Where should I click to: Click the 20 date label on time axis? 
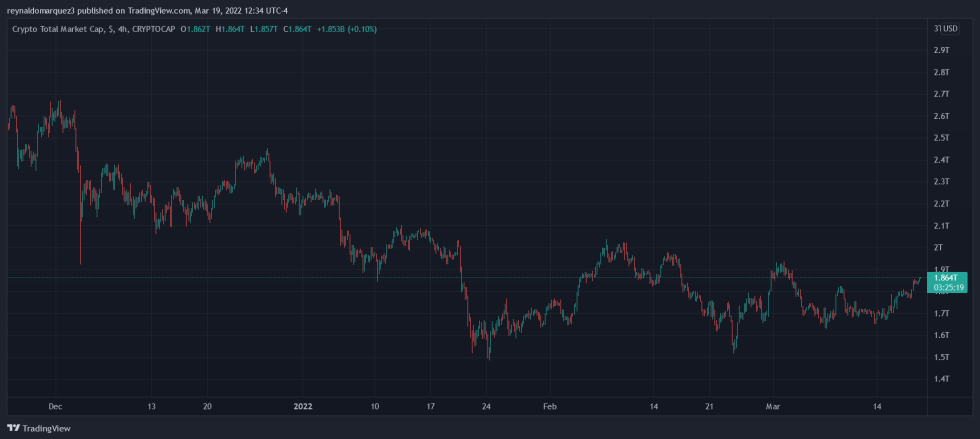point(208,406)
